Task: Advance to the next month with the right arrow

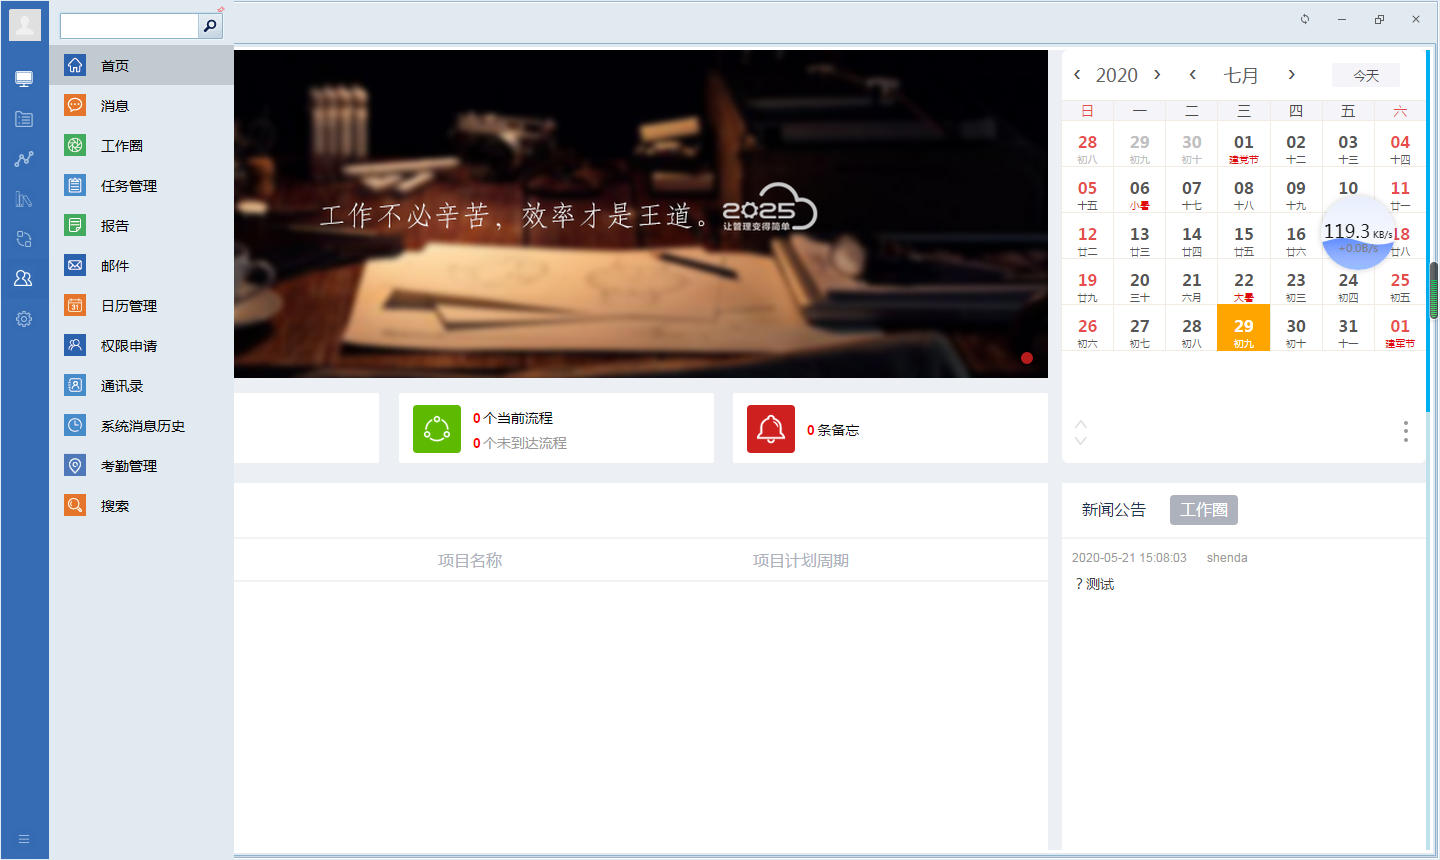Action: 1291,74
